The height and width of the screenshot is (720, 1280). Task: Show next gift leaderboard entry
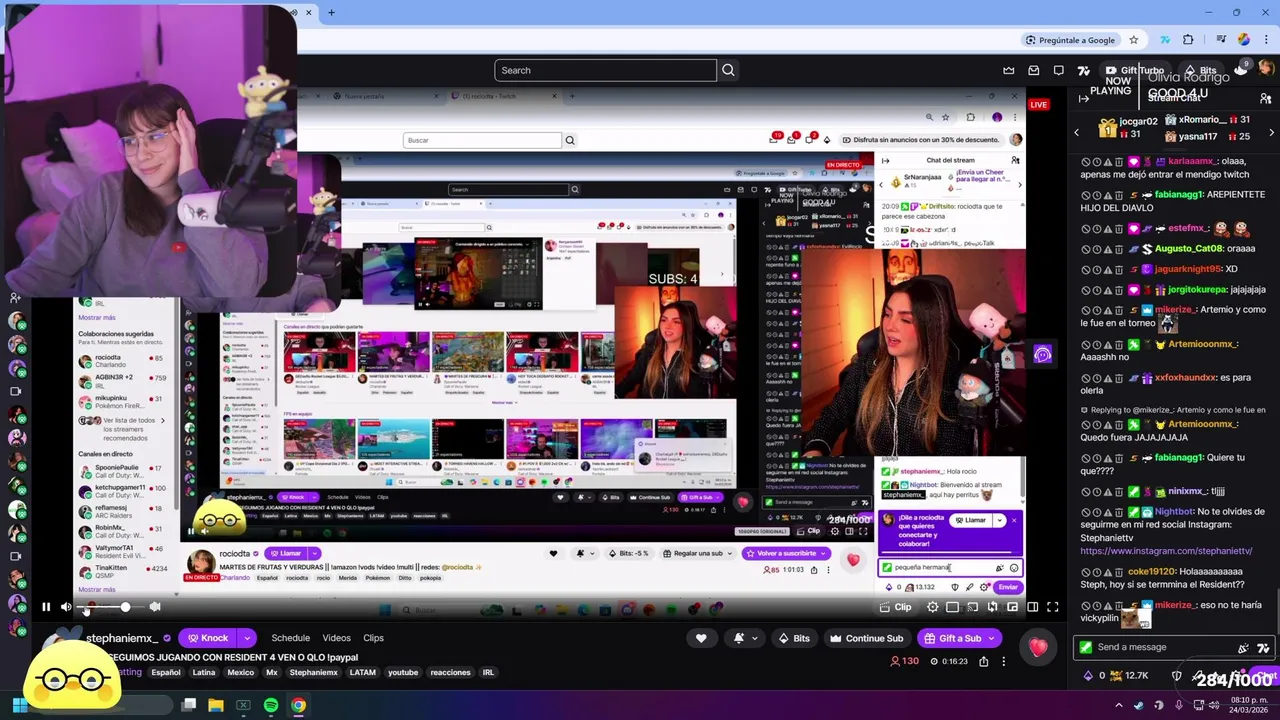[x=1270, y=132]
